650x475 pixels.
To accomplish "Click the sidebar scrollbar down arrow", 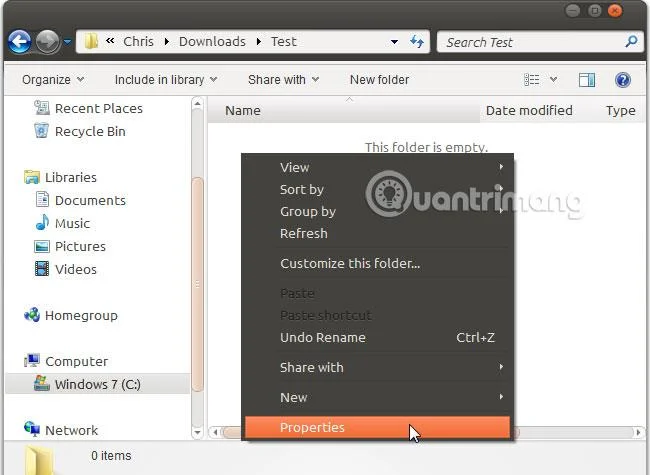I will point(197,432).
